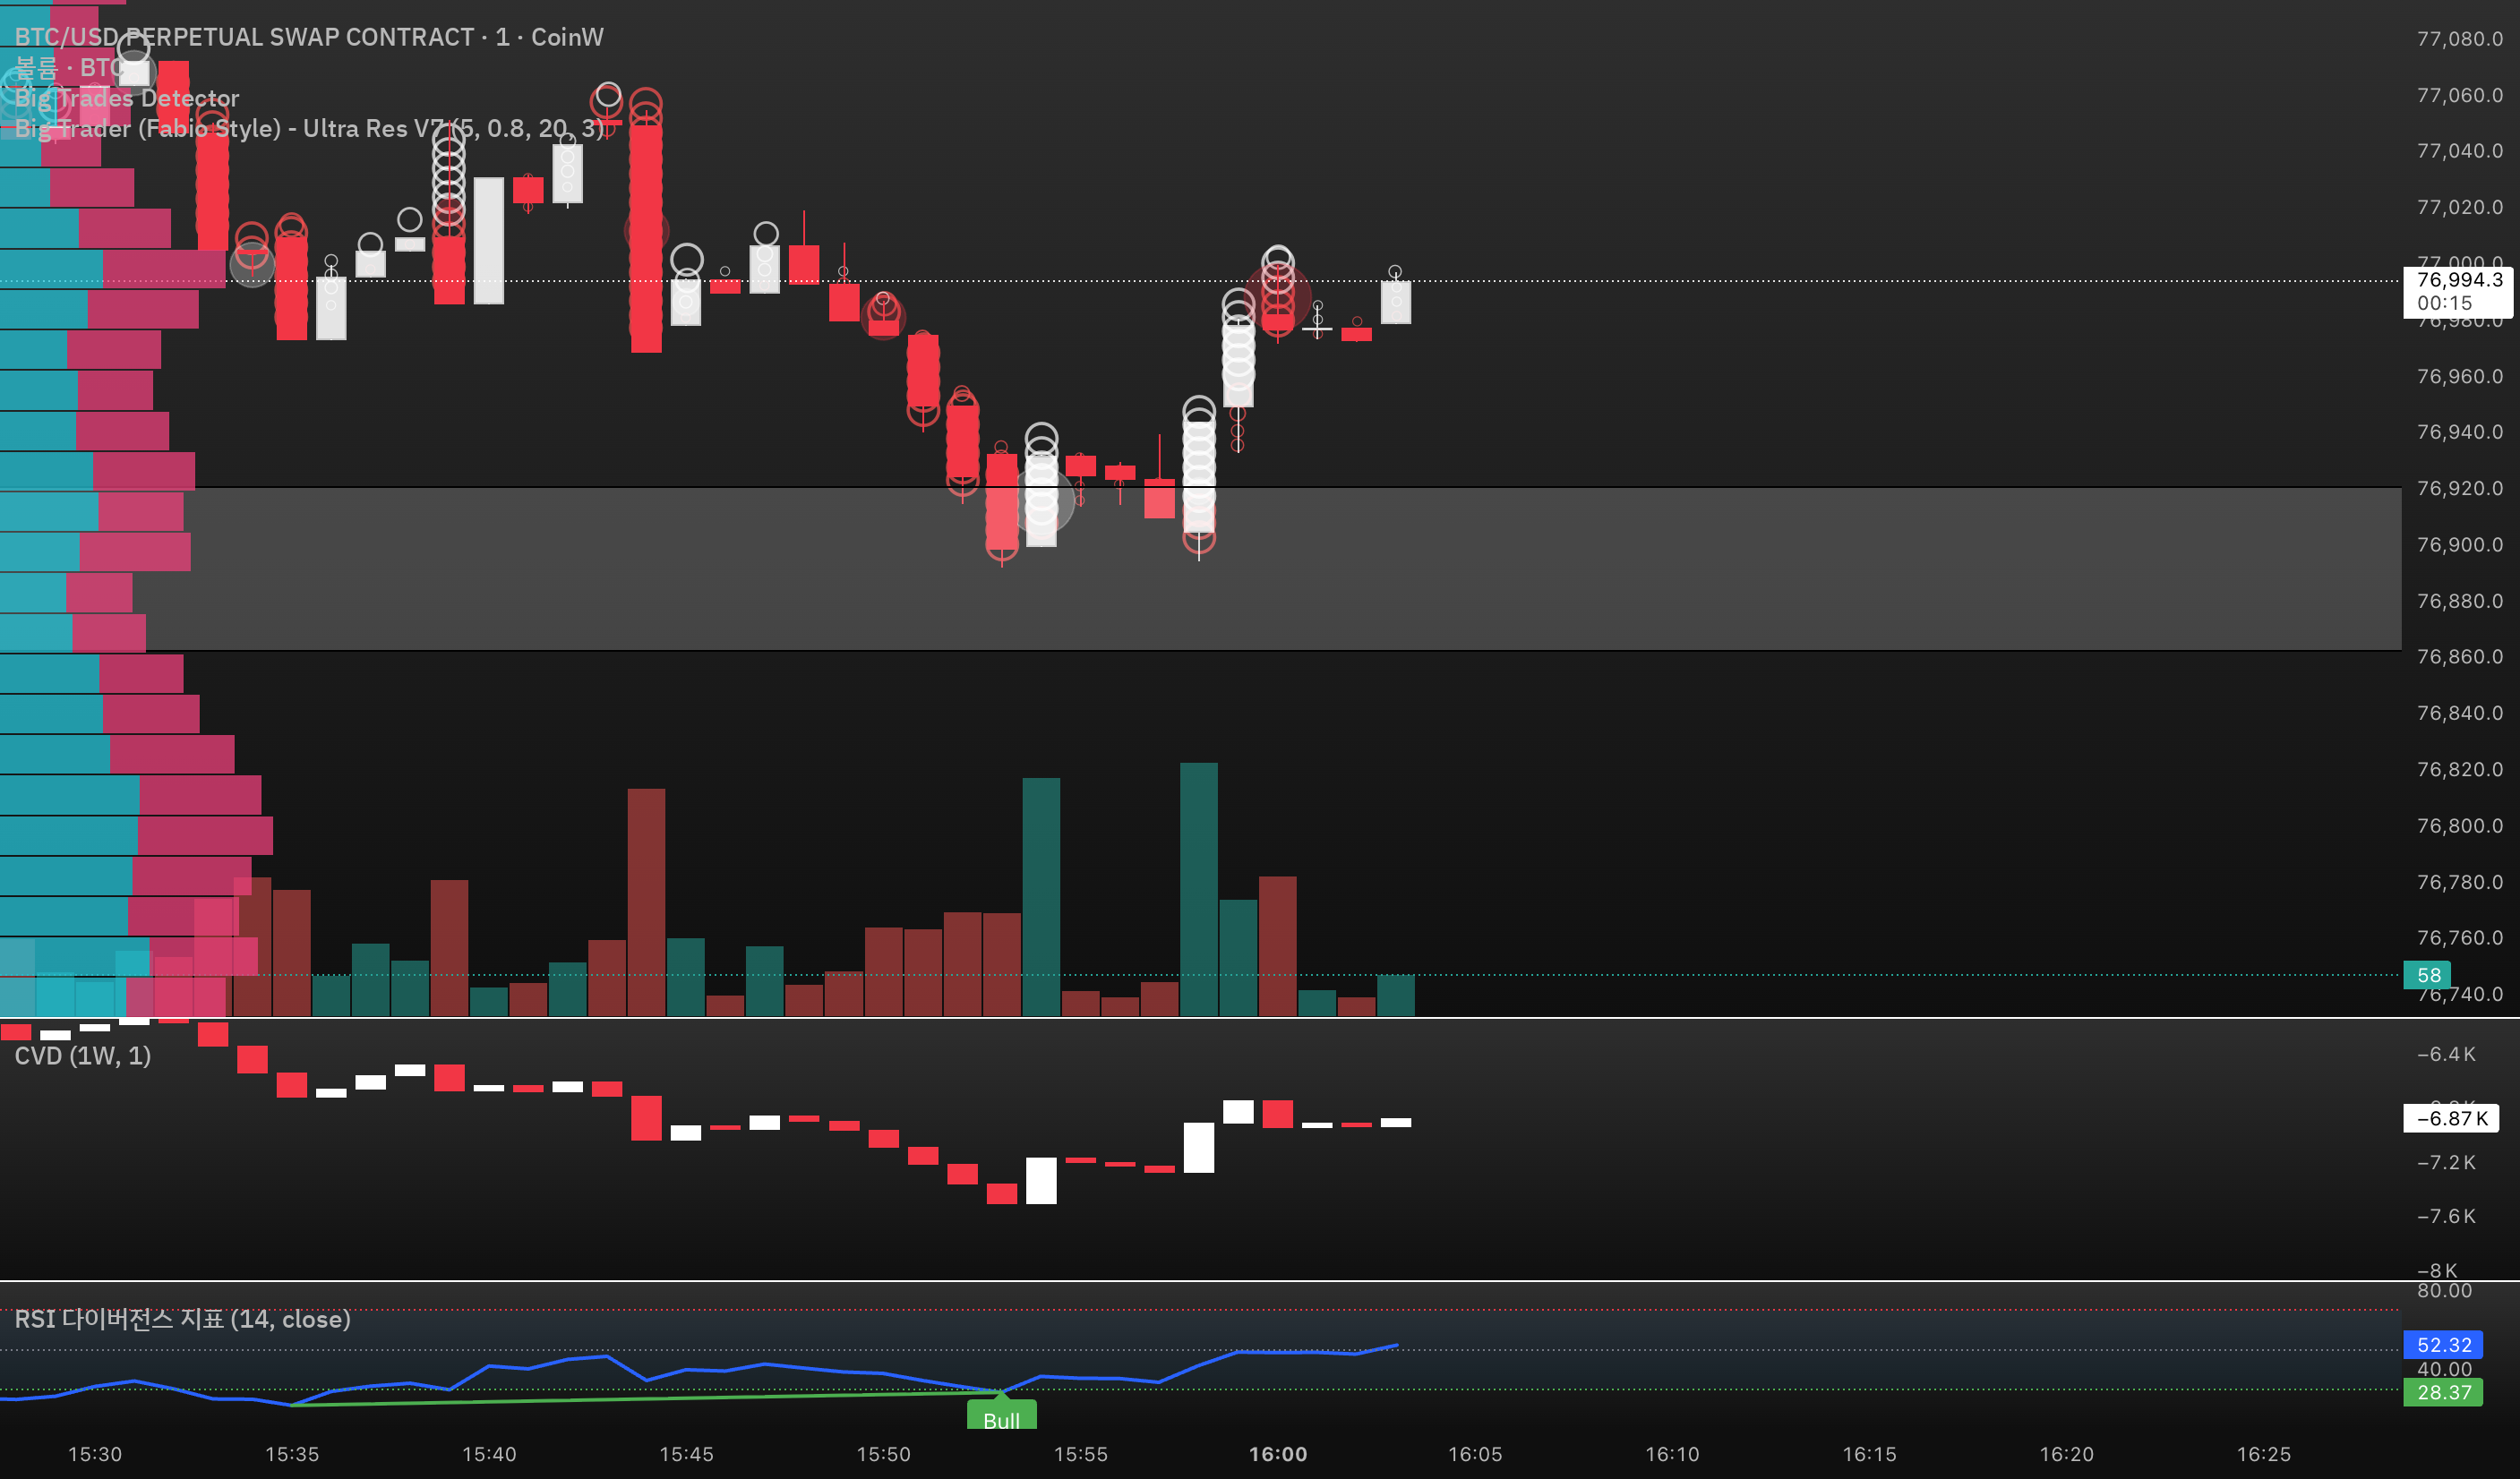Click the CVD (1W, 1) indicator label
This screenshot has height=1479, width=2520.
coord(83,1056)
